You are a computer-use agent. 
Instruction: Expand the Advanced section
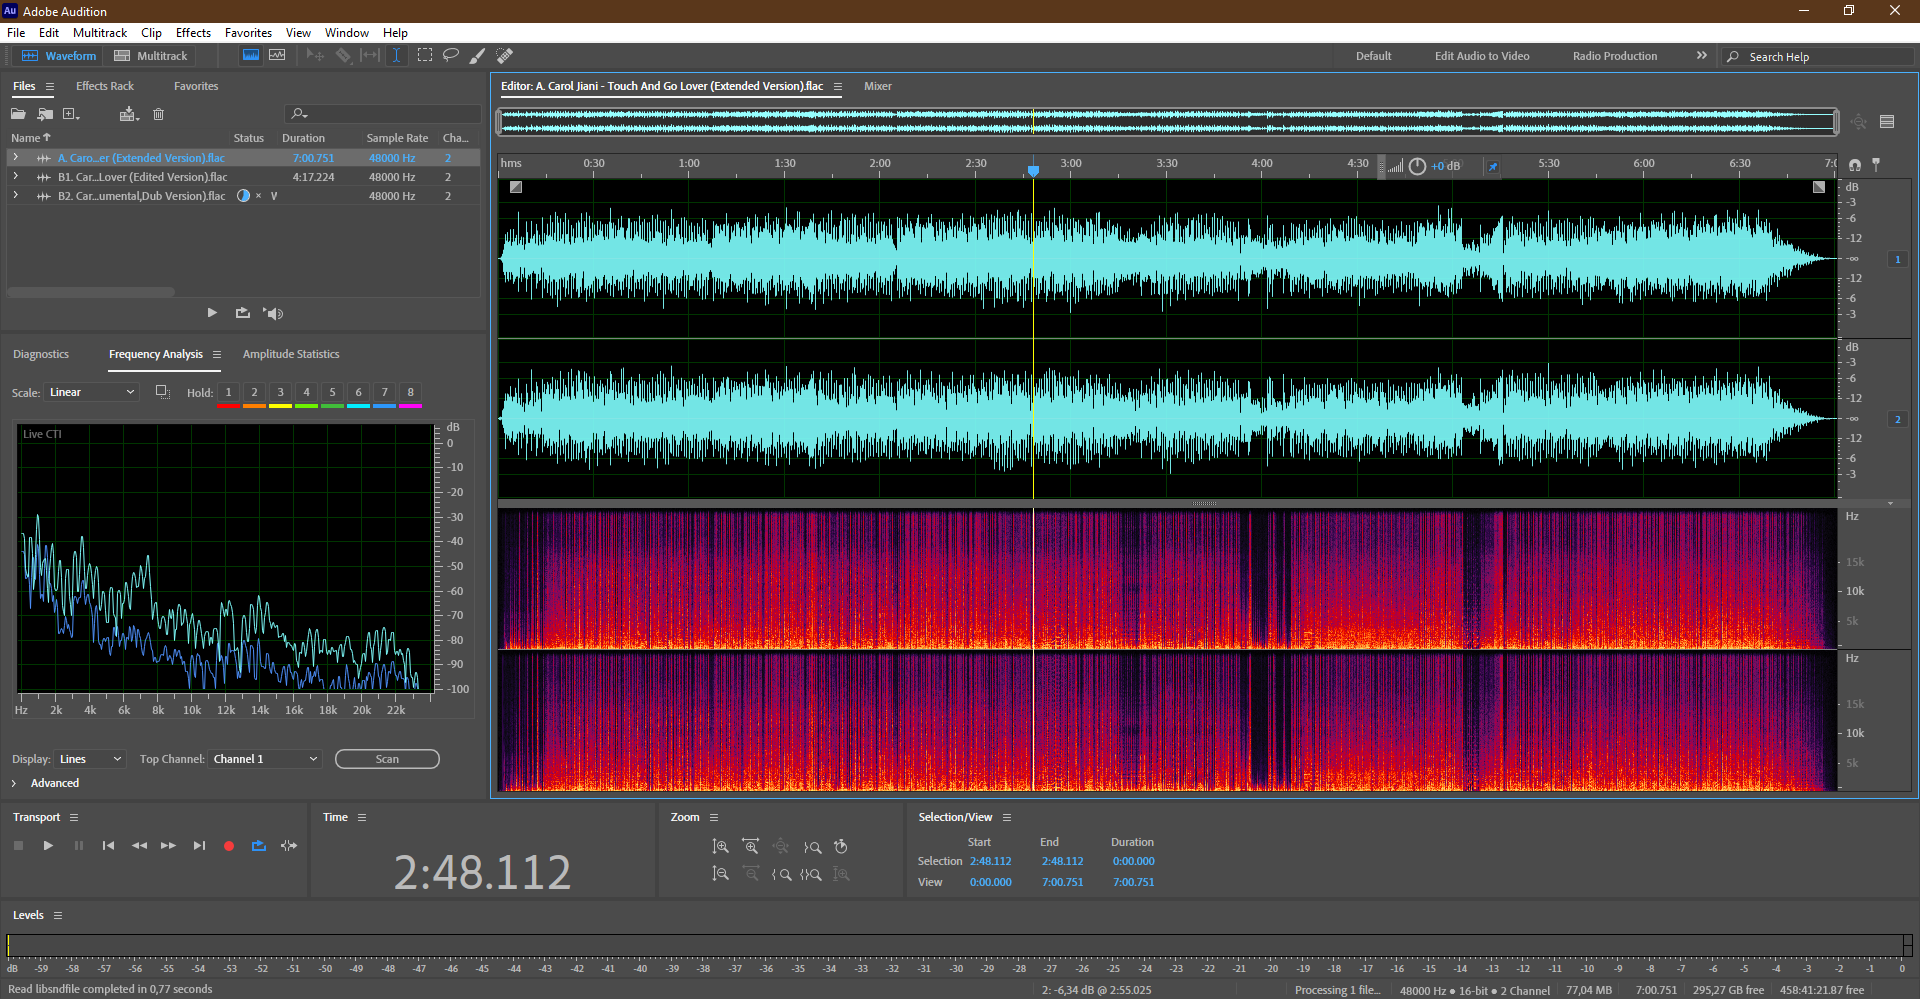(14, 783)
